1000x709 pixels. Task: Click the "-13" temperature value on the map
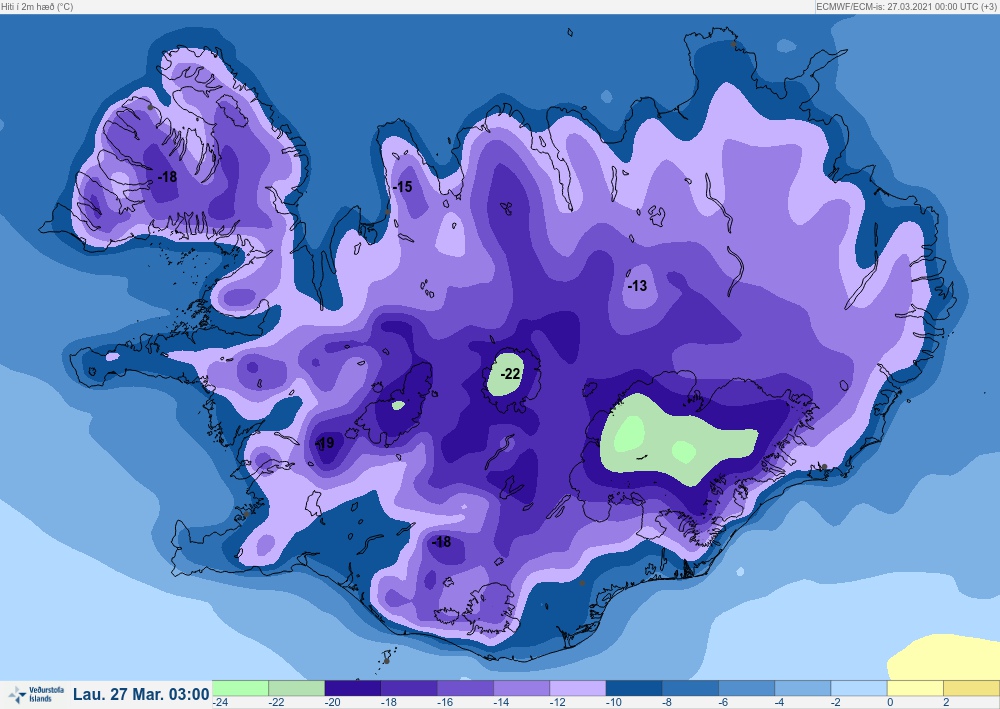(637, 286)
